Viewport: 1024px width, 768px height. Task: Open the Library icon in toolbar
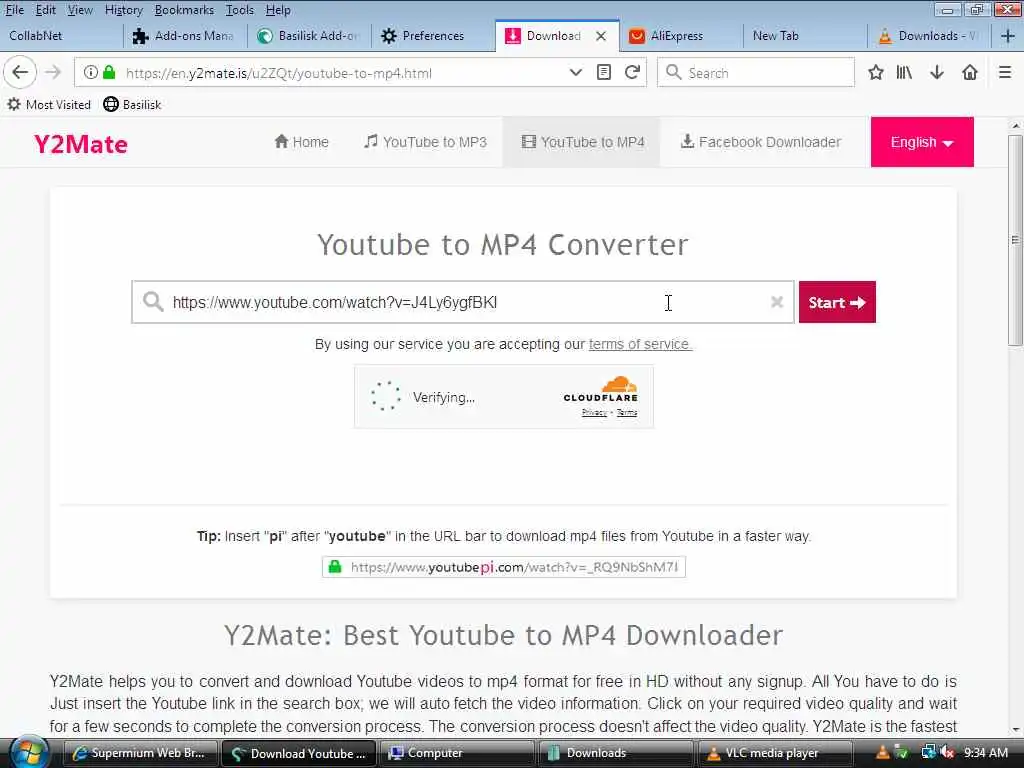point(904,72)
